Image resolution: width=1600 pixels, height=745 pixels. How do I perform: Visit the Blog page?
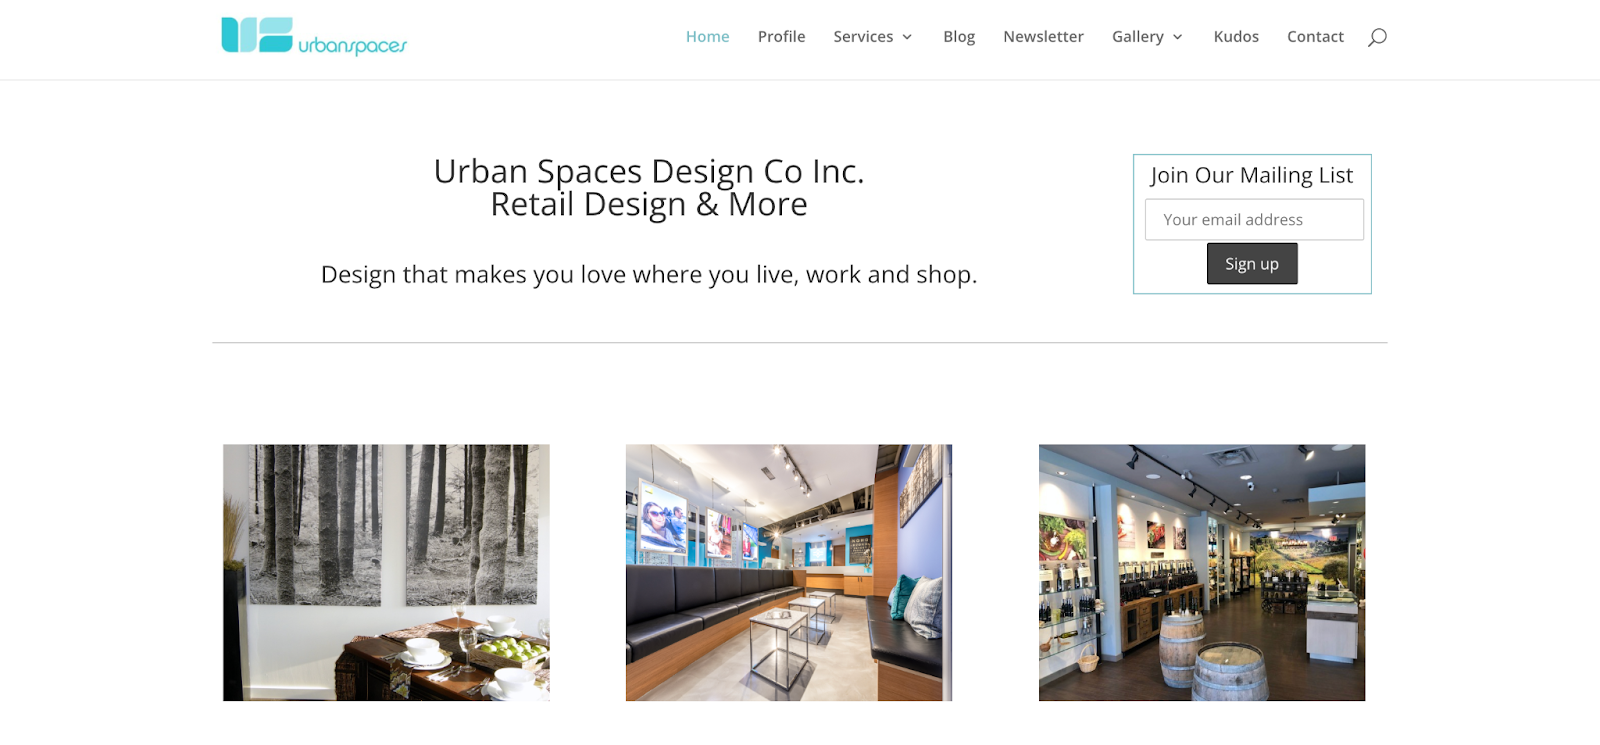[959, 36]
